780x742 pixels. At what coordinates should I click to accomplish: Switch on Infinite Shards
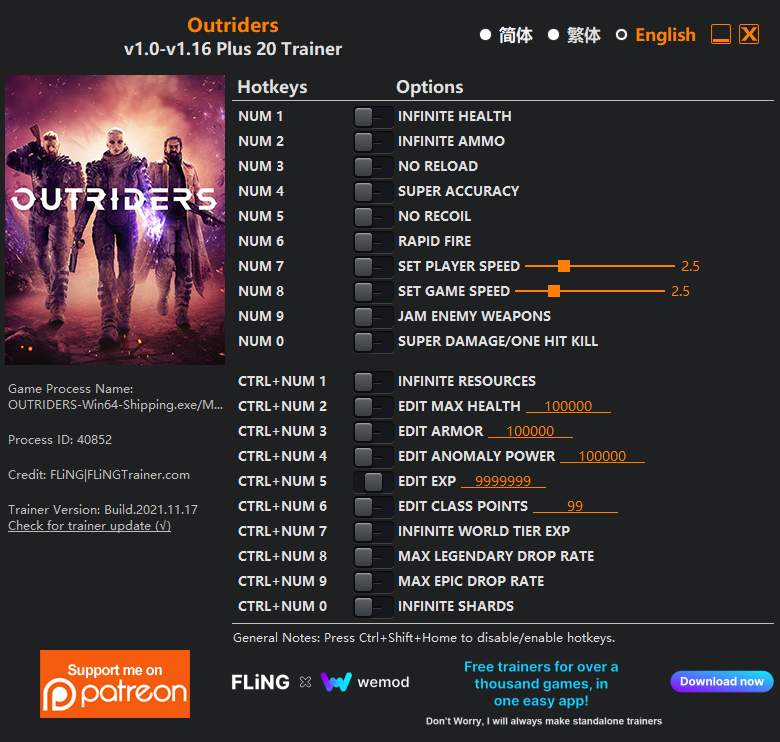click(x=373, y=607)
